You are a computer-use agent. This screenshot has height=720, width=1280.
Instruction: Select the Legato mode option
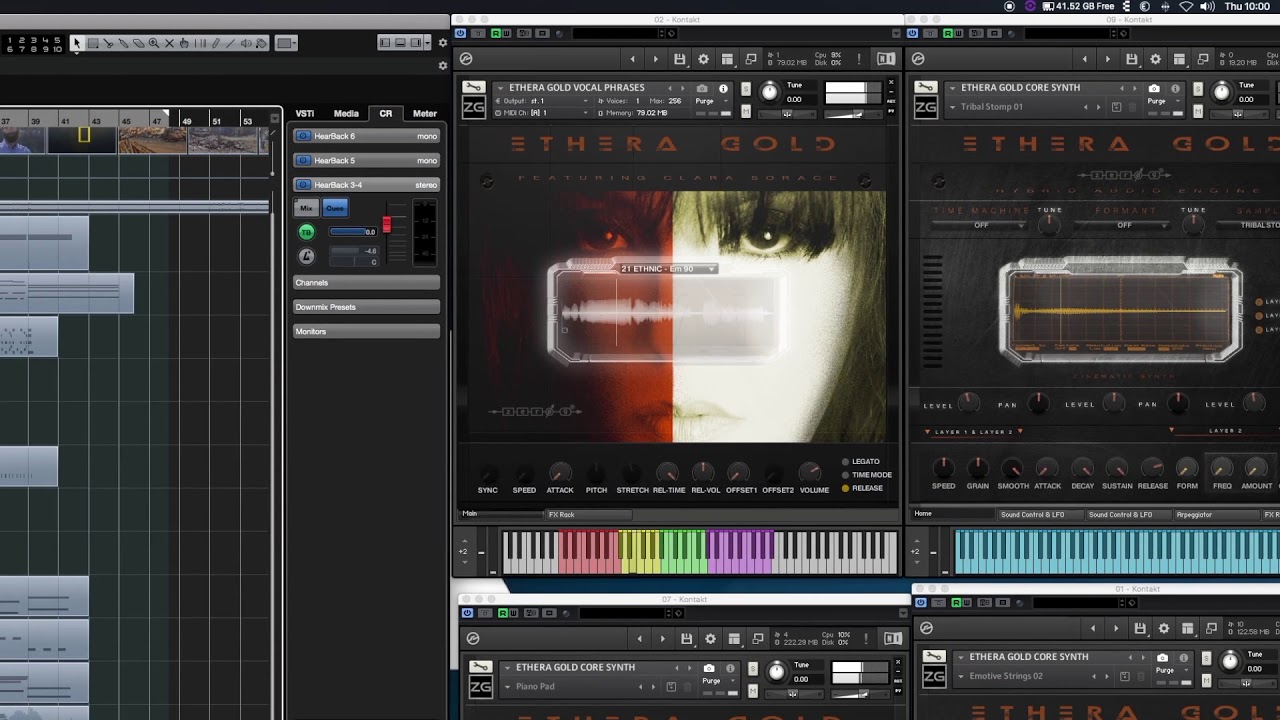(x=861, y=462)
